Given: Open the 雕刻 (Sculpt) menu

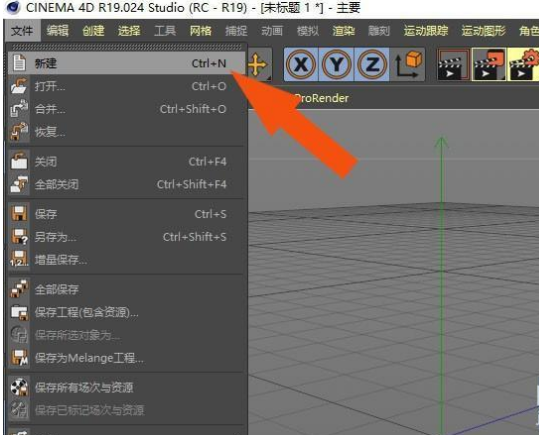Looking at the screenshot, I should tap(379, 31).
